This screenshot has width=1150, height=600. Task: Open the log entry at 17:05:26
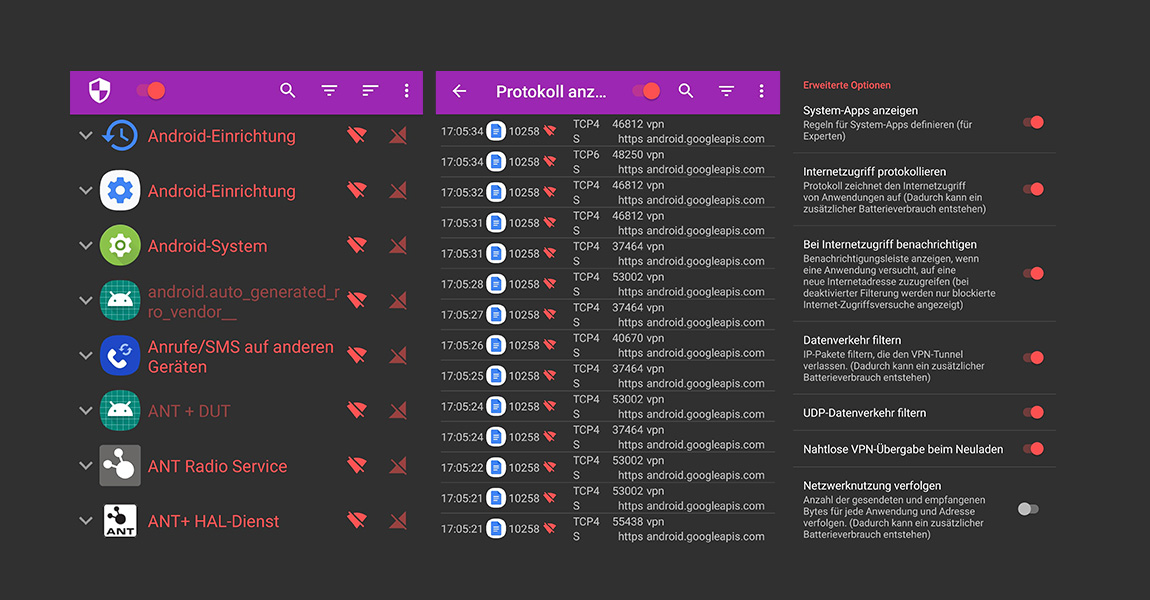click(607, 345)
